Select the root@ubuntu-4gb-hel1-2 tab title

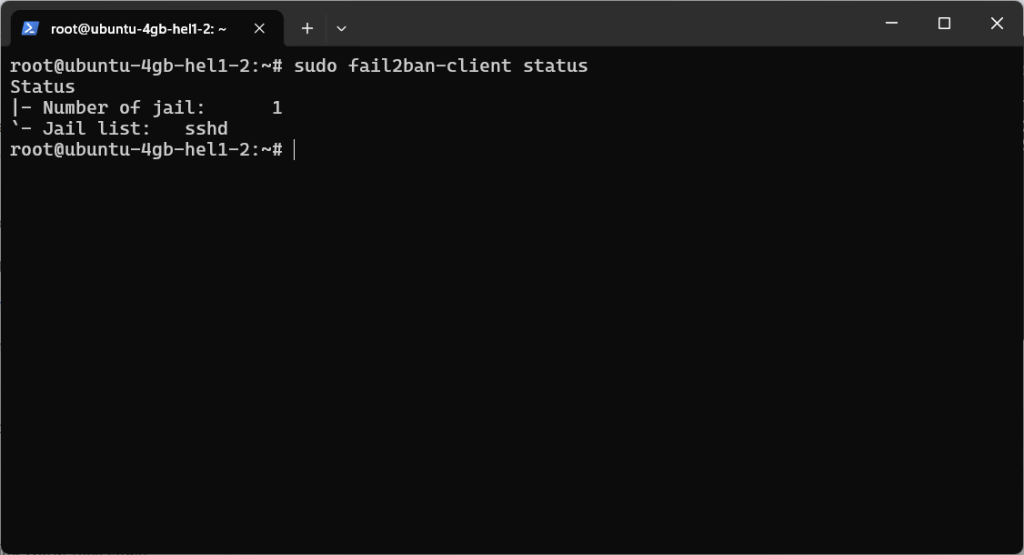click(138, 29)
